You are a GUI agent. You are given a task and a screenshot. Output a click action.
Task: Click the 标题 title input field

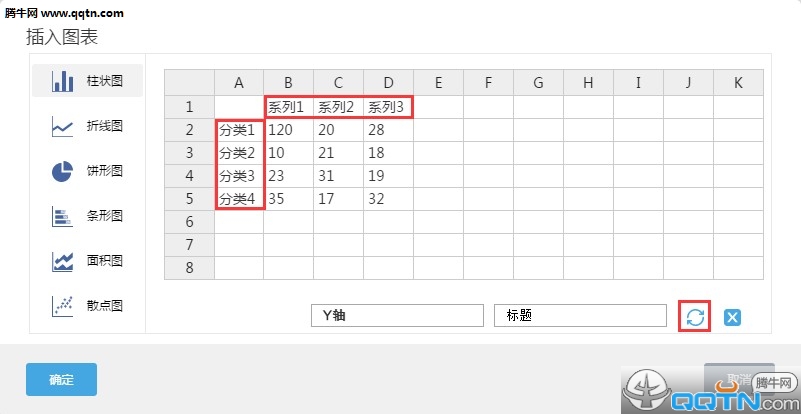click(580, 315)
